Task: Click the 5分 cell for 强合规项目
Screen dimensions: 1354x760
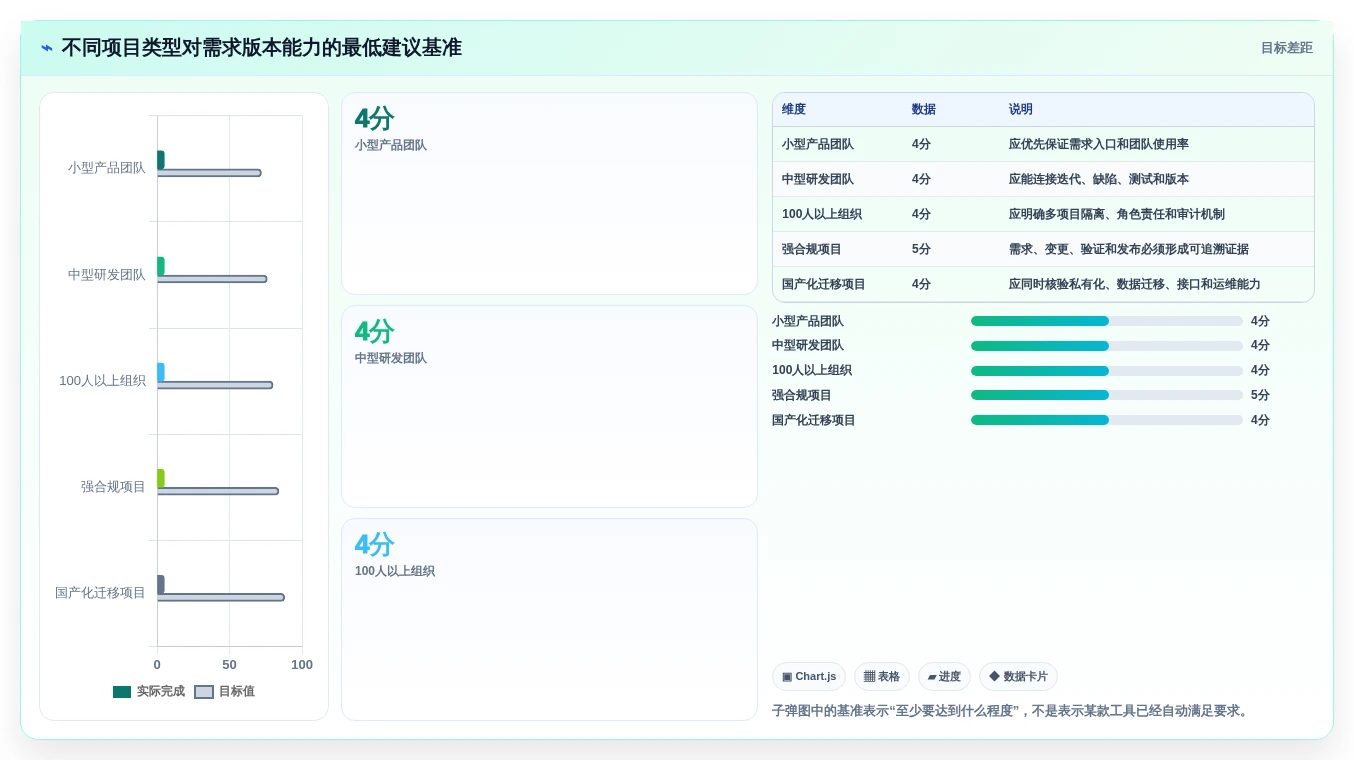Action: click(x=921, y=249)
